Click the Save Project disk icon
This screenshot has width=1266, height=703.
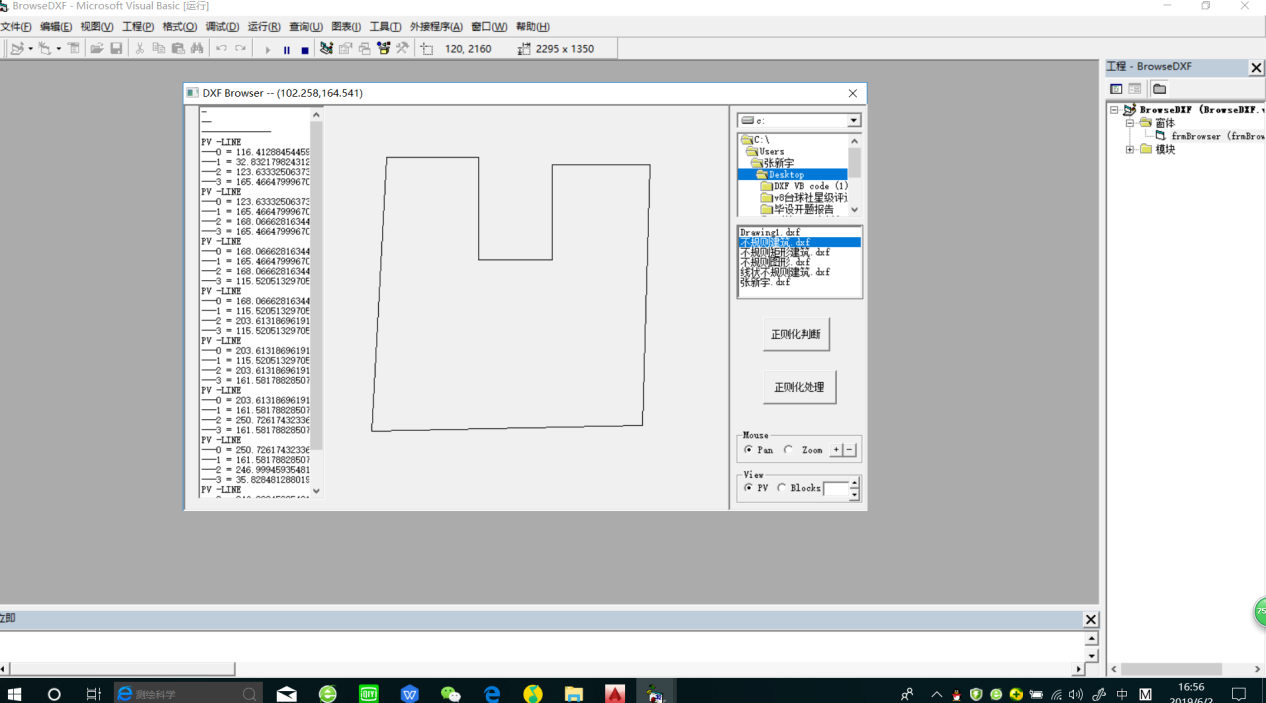pos(116,48)
